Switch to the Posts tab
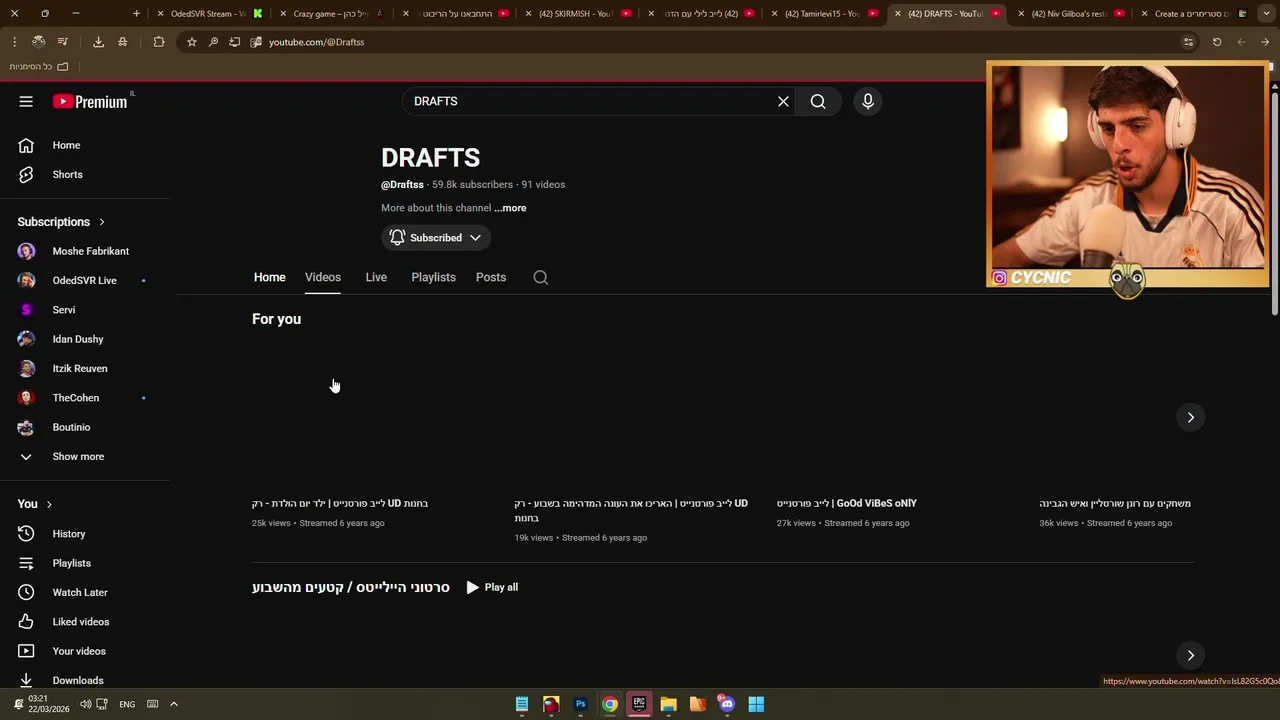1280x720 pixels. [491, 277]
